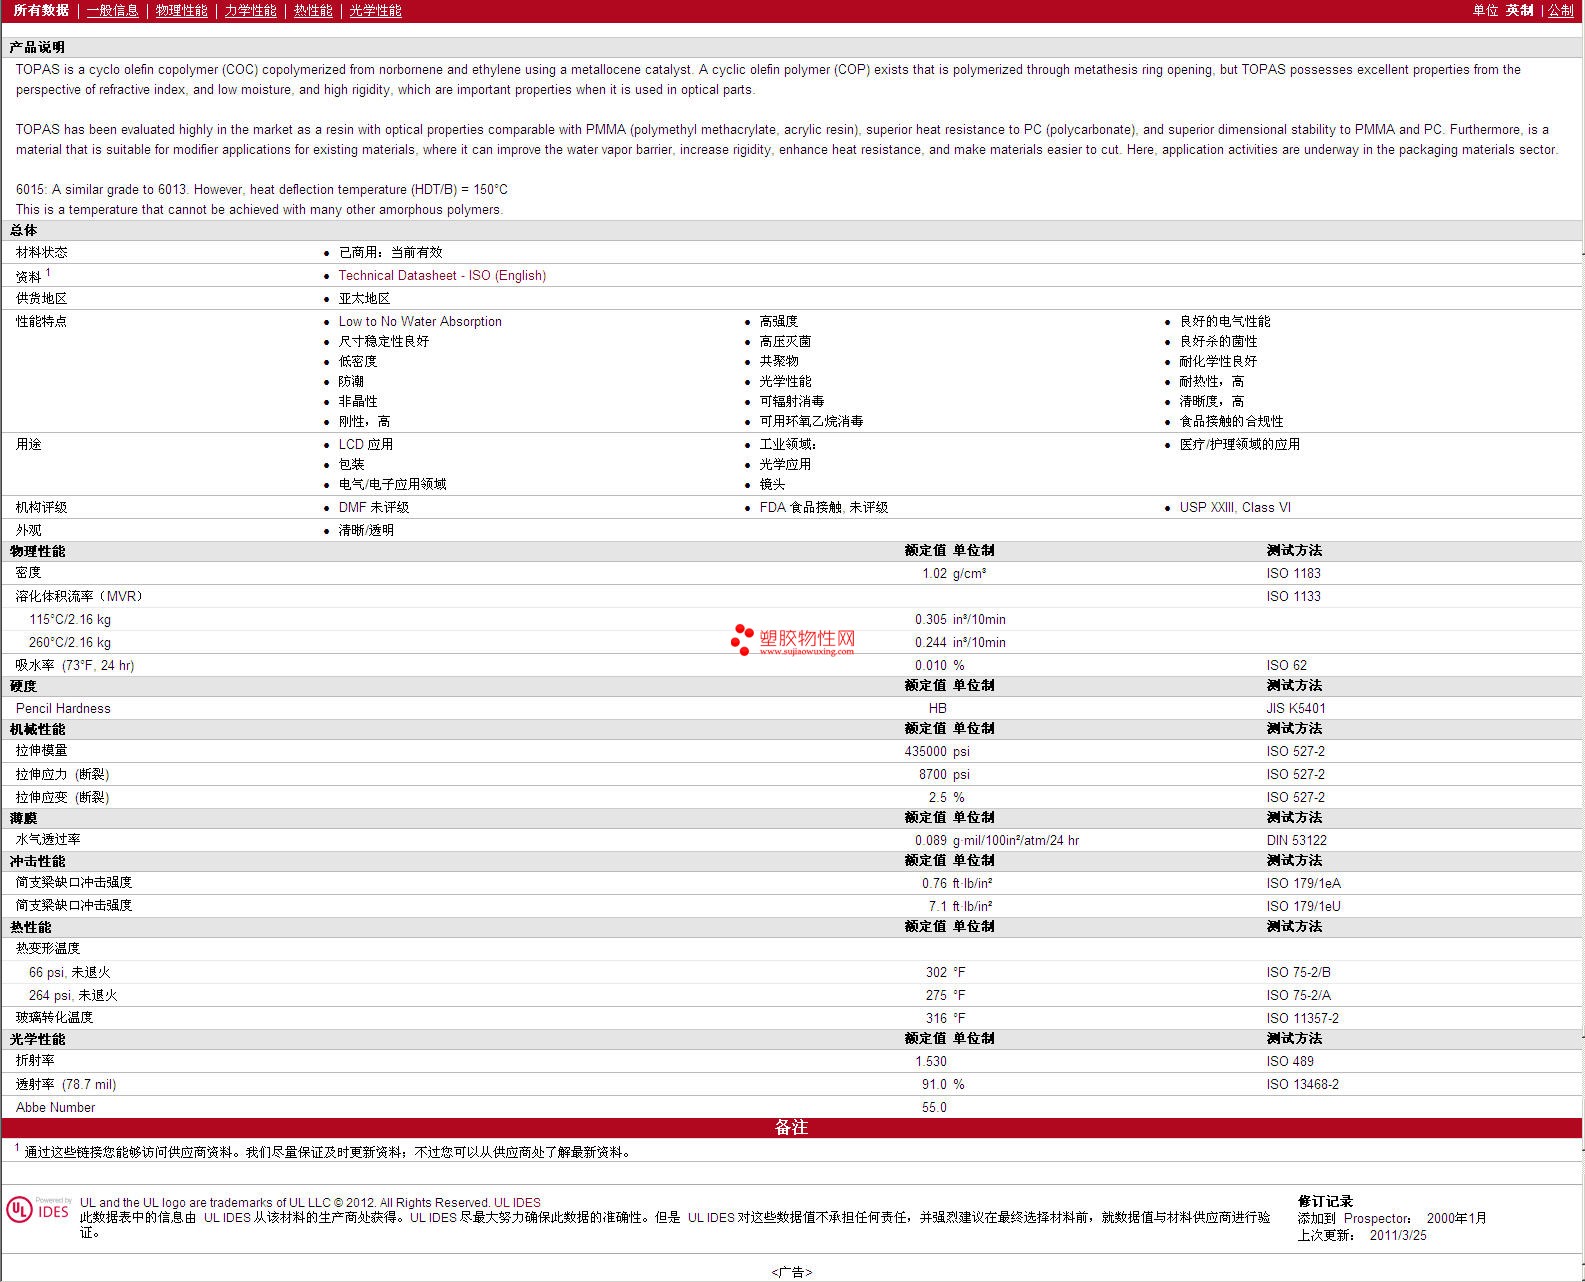Click the <广告> label at page bottom
This screenshot has height=1282, width=1585.
point(791,1272)
